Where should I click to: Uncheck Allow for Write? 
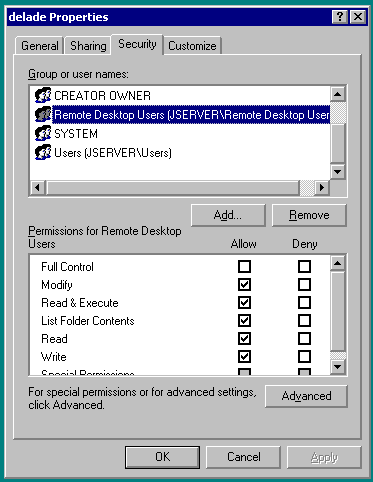click(244, 357)
